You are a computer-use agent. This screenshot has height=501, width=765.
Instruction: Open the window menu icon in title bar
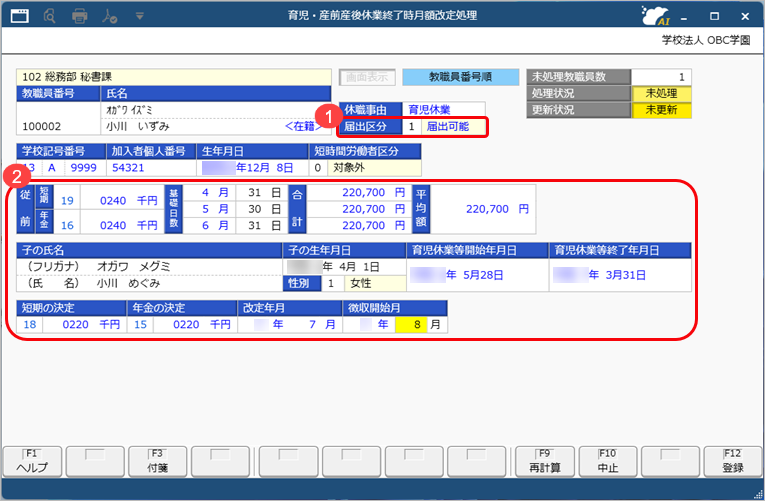pos(20,16)
